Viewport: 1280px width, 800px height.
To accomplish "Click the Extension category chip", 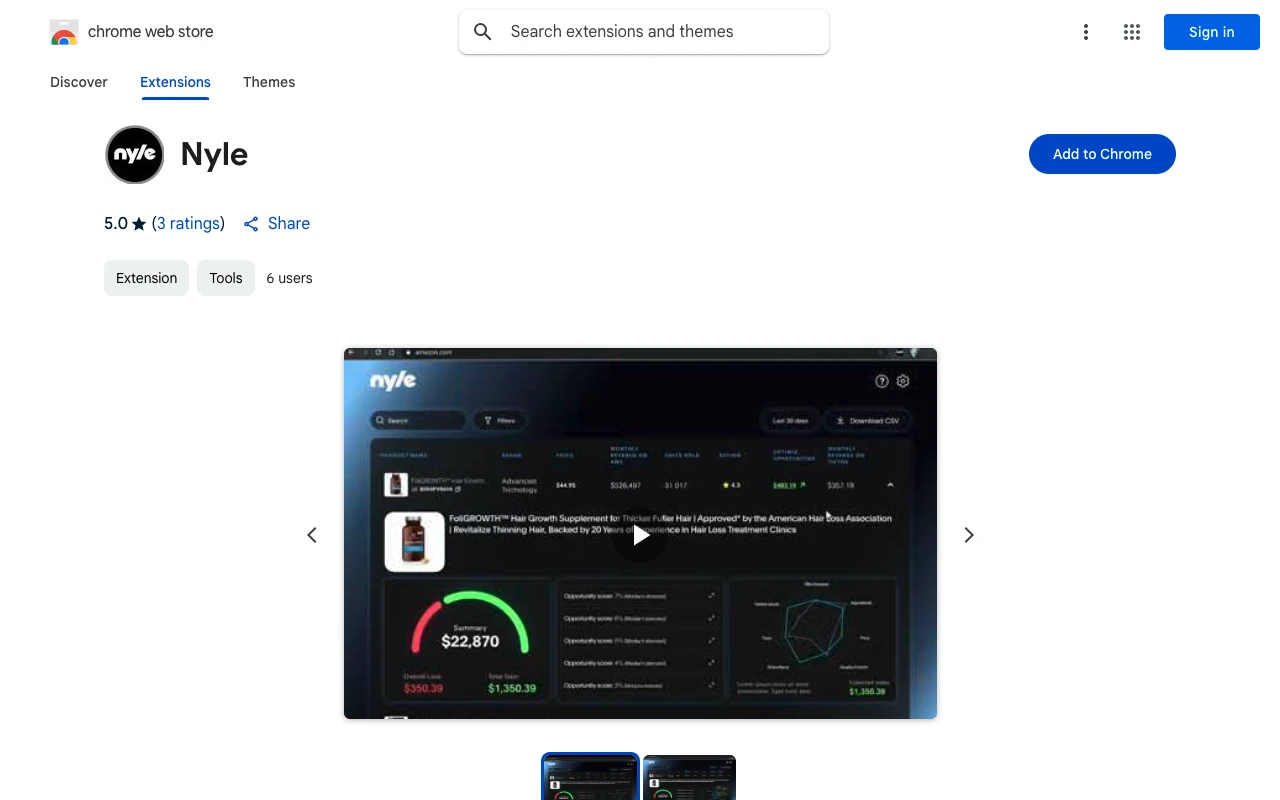I will click(x=146, y=278).
